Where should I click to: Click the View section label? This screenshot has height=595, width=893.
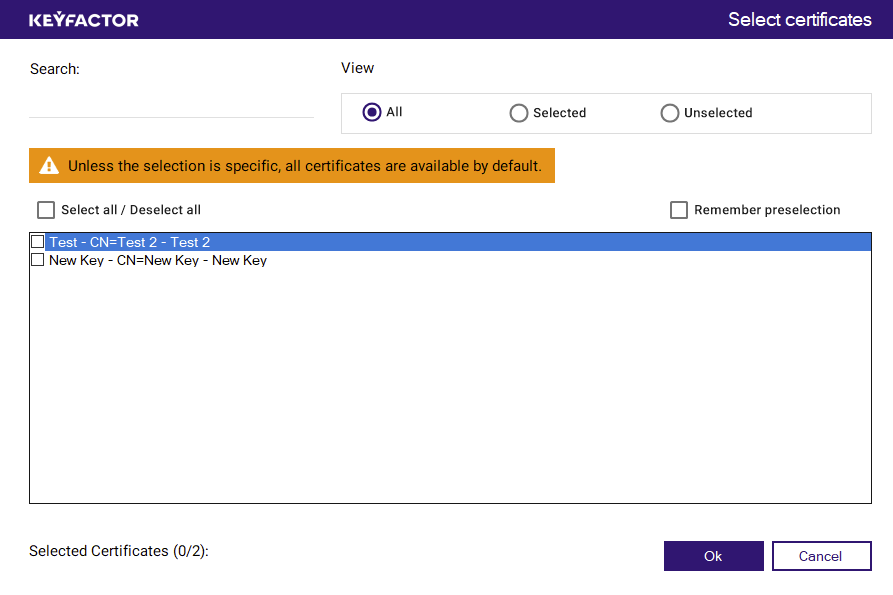pos(357,68)
